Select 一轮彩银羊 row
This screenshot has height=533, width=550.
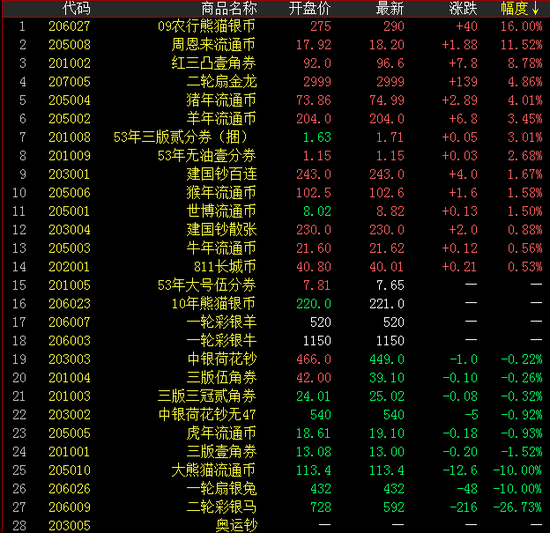tap(275, 322)
